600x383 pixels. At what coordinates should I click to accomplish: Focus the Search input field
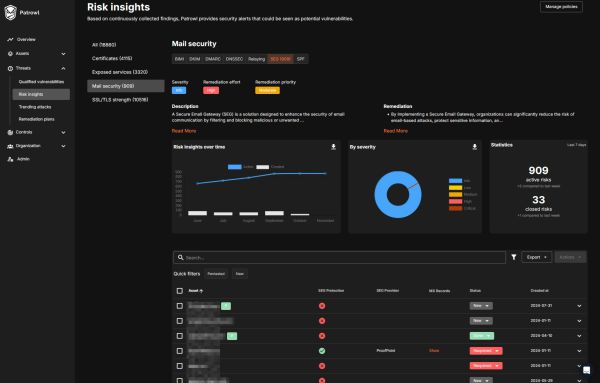point(339,258)
